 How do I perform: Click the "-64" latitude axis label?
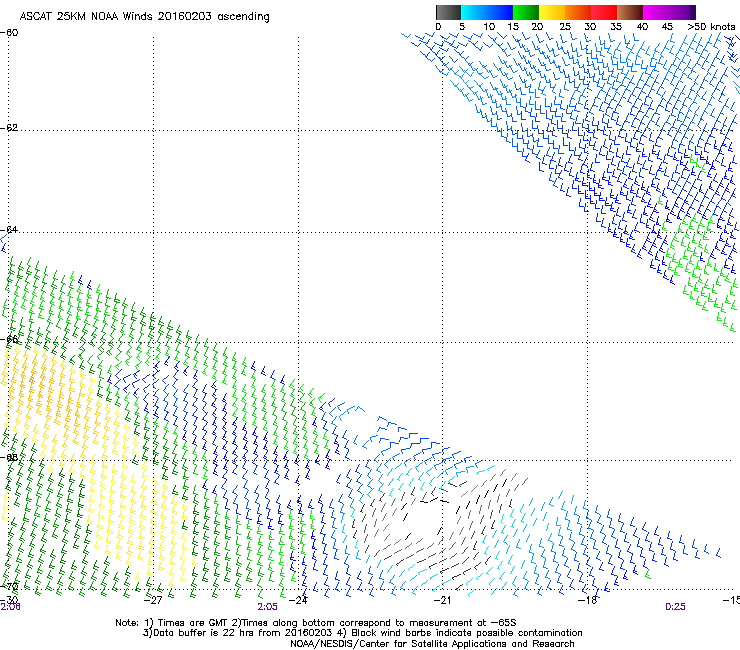click(x=9, y=230)
